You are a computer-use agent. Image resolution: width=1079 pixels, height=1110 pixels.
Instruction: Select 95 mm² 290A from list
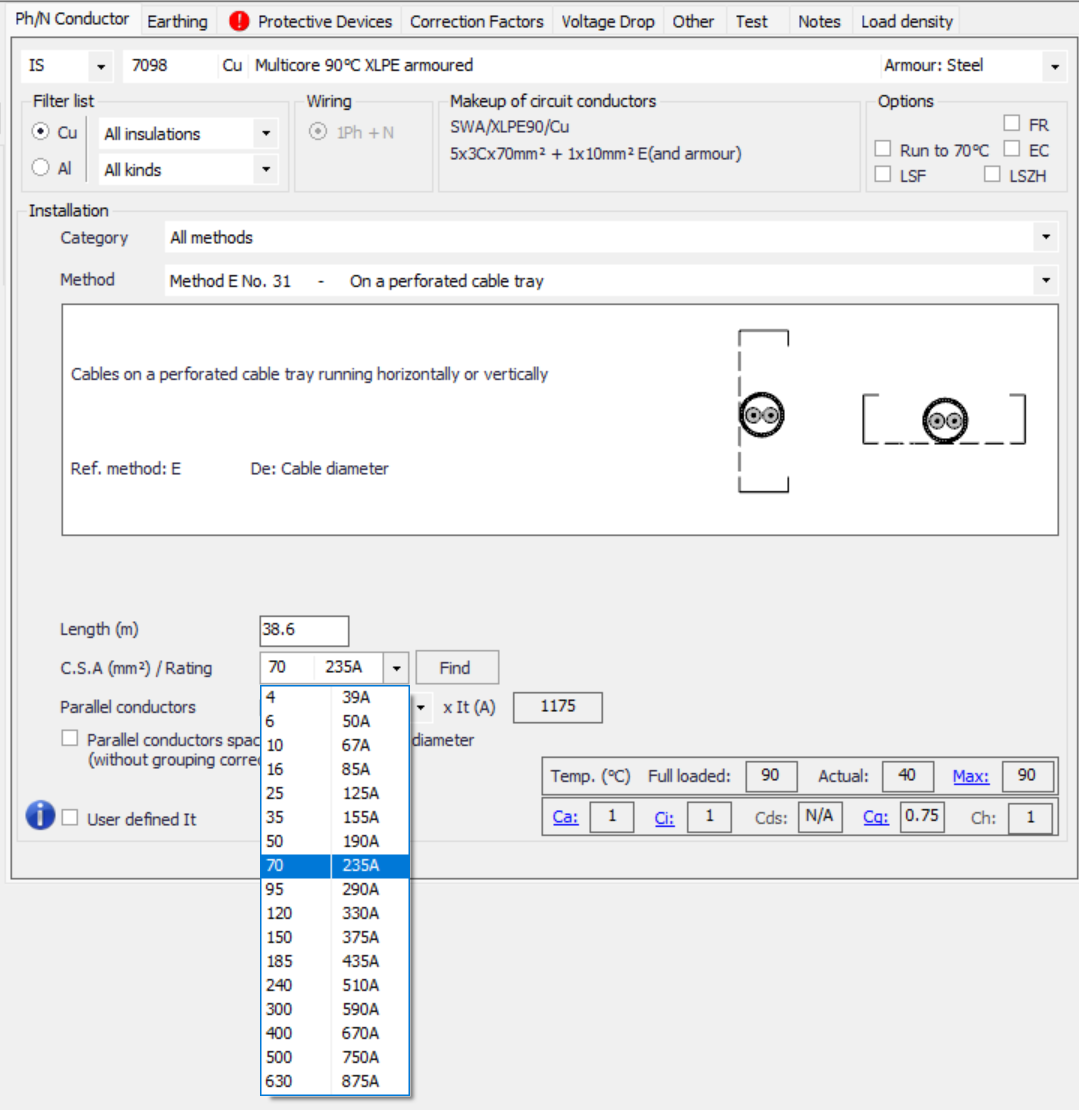click(334, 889)
